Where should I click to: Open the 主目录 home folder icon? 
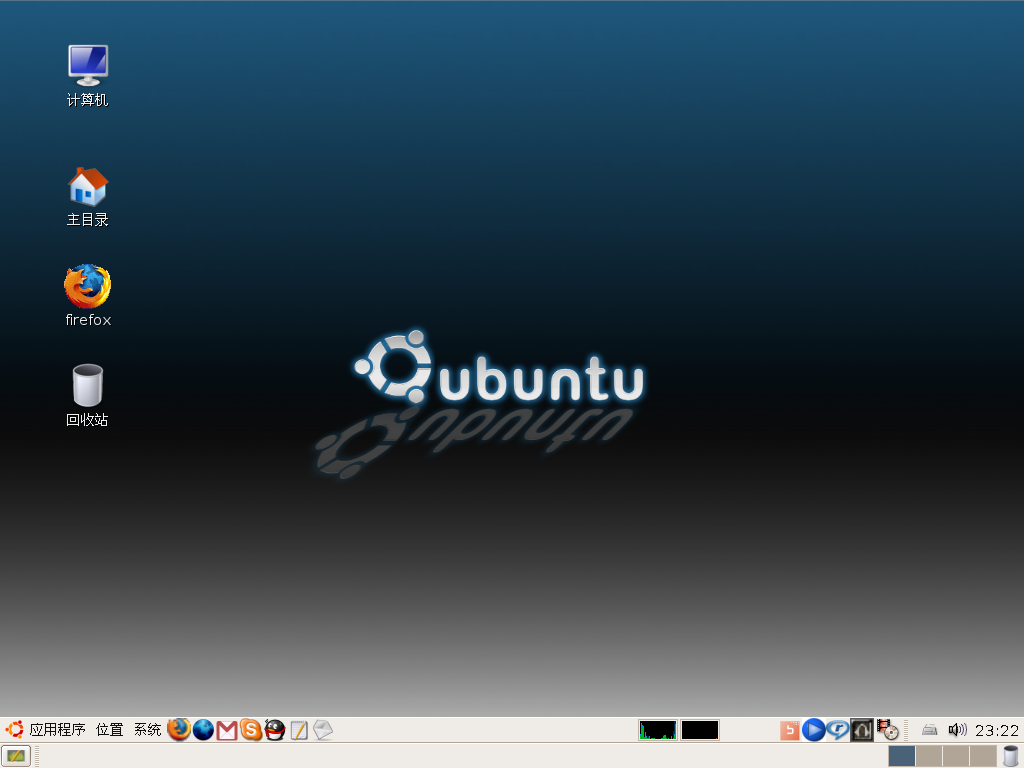88,197
